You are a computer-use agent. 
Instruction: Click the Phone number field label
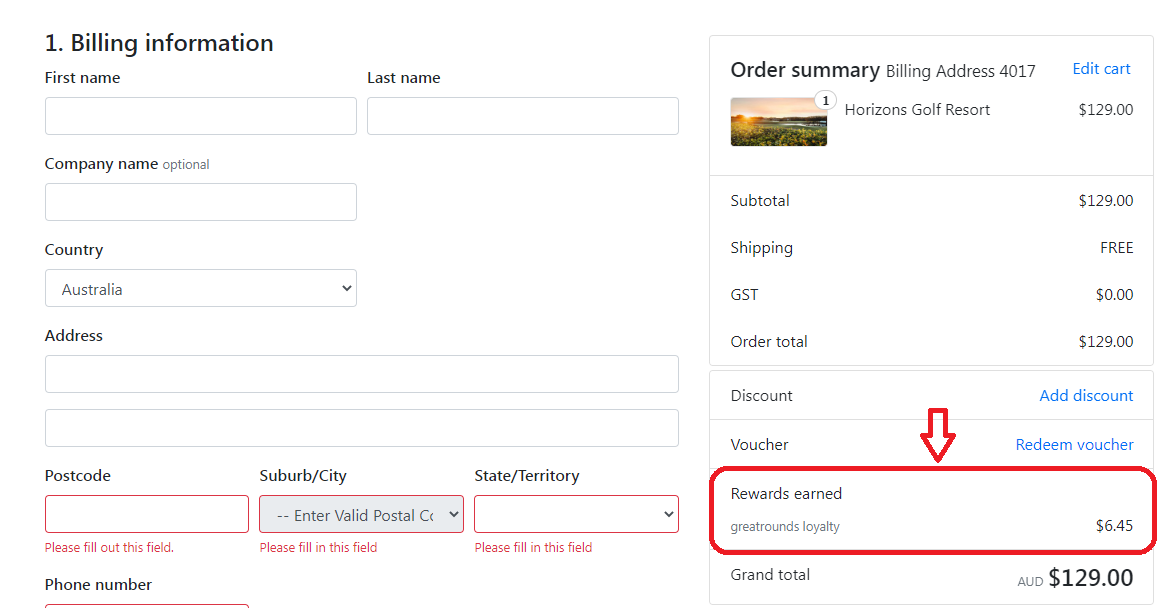click(98, 584)
